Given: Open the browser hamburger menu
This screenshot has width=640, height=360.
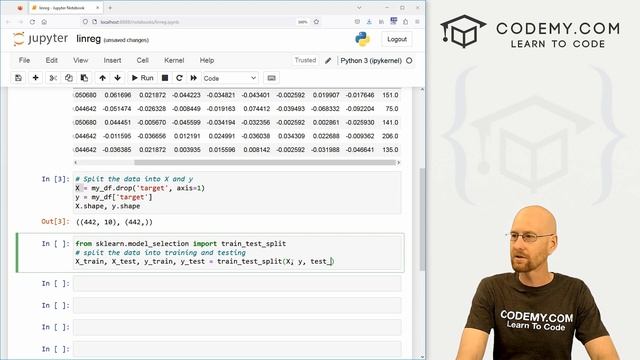Looking at the screenshot, I should [417, 22].
